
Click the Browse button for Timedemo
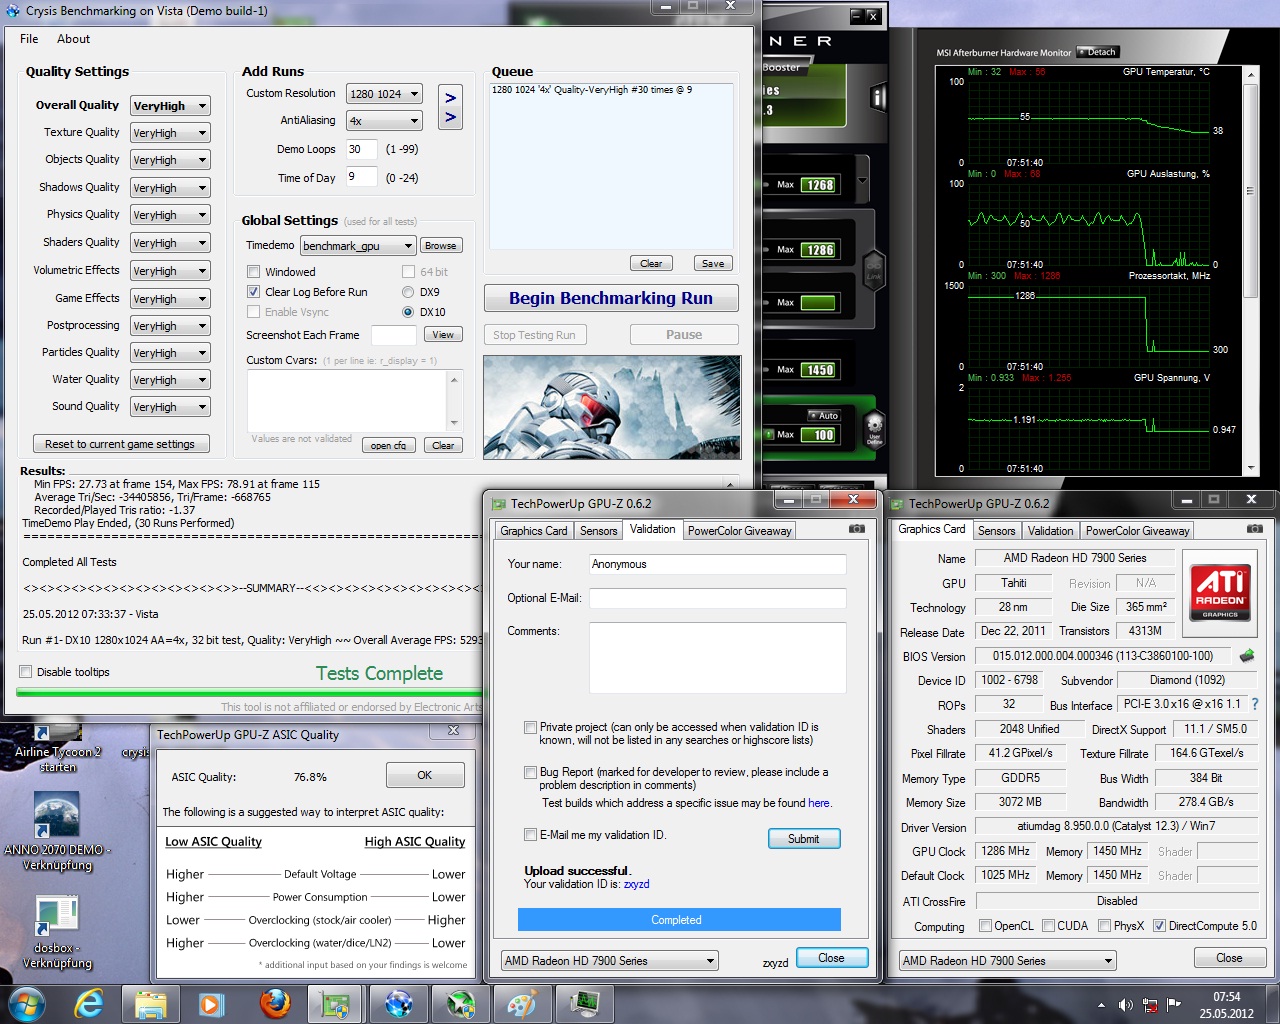tap(440, 246)
